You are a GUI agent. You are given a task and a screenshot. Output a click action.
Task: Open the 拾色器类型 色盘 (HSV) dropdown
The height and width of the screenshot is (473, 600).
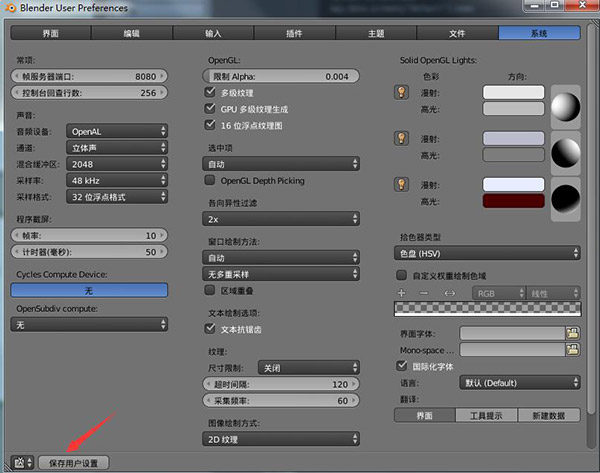(484, 254)
